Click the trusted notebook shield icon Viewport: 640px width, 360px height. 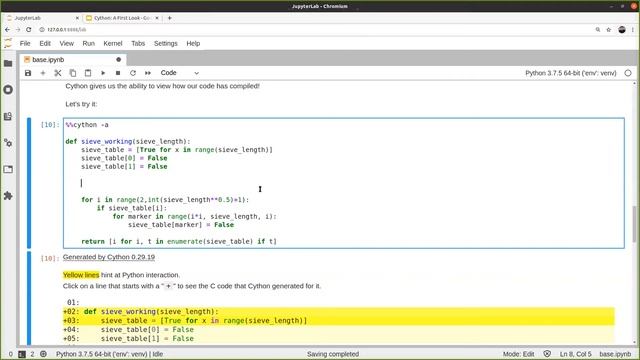(547, 354)
